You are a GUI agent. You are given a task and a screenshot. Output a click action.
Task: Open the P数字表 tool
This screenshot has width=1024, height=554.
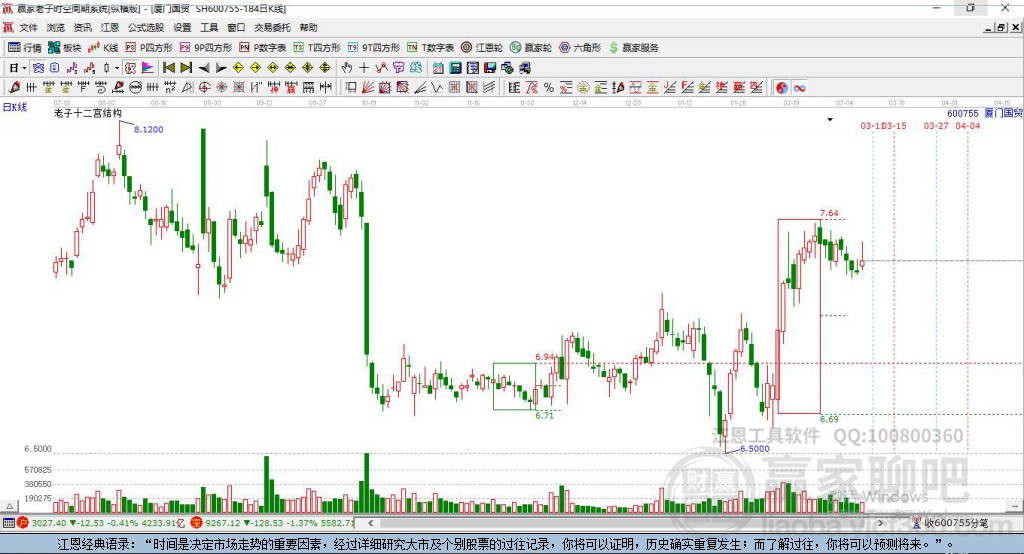[263, 48]
